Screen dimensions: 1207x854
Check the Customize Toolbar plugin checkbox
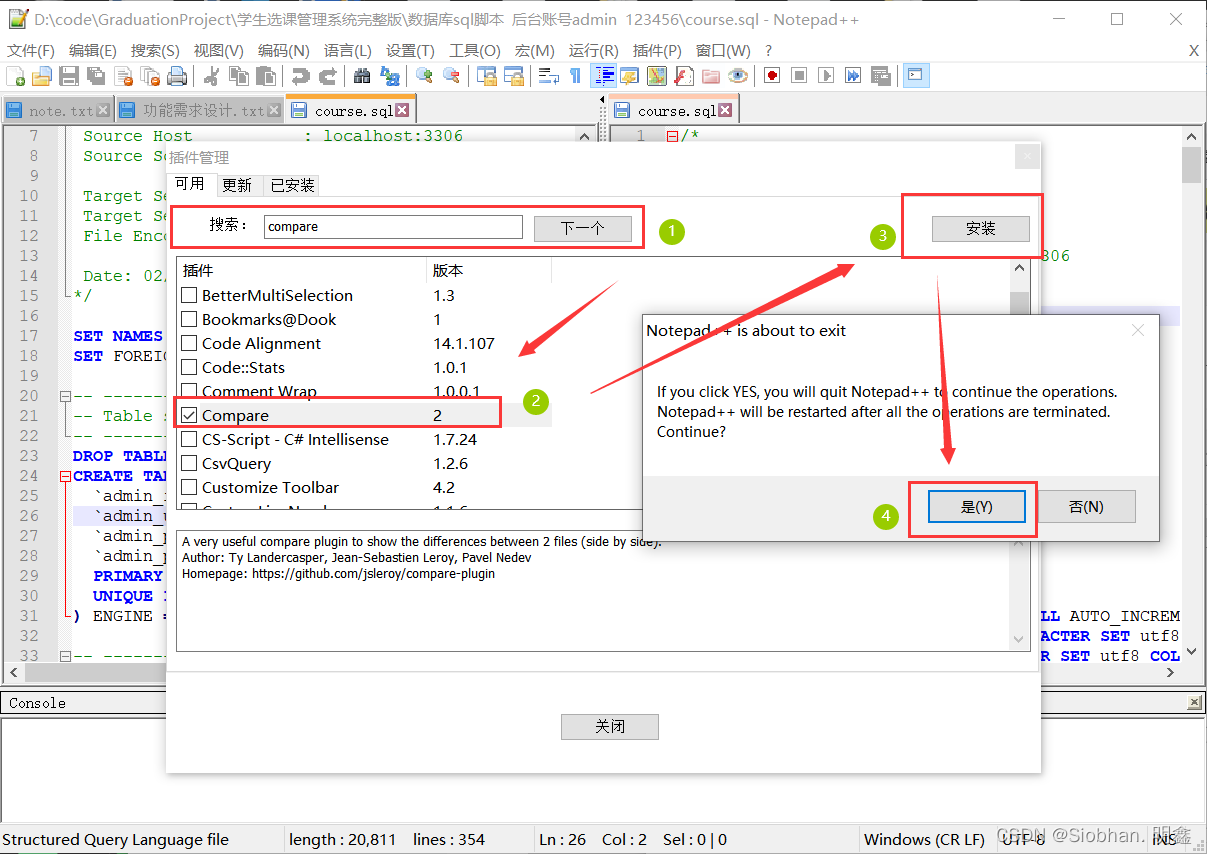coord(189,487)
